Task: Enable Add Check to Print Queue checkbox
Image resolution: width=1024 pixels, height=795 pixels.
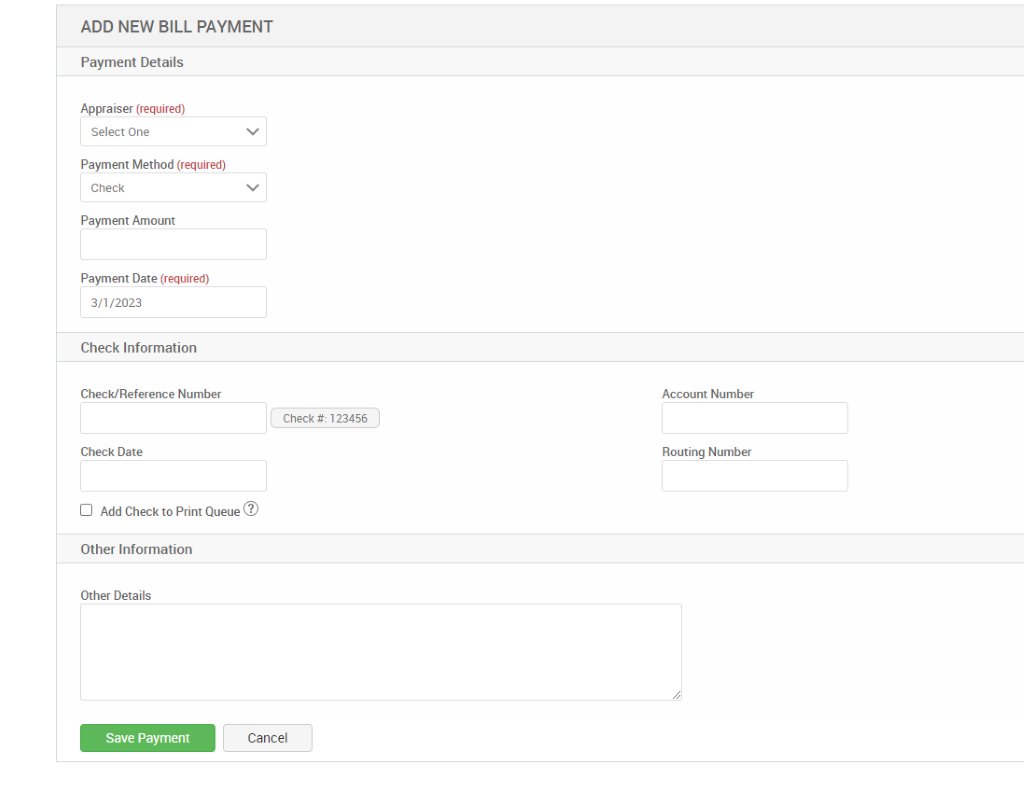Action: [86, 510]
